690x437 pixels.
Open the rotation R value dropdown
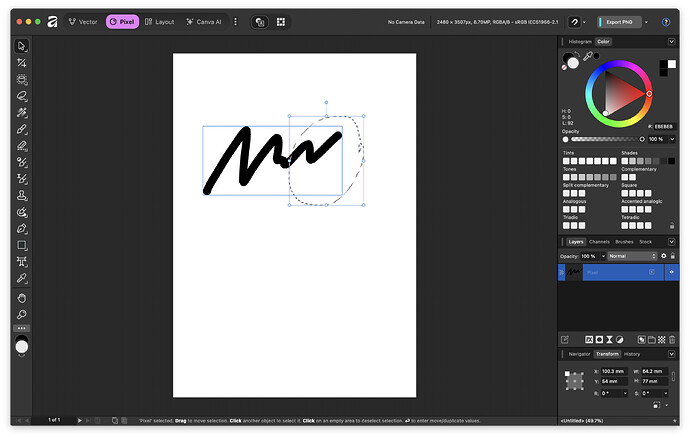[x=625, y=393]
